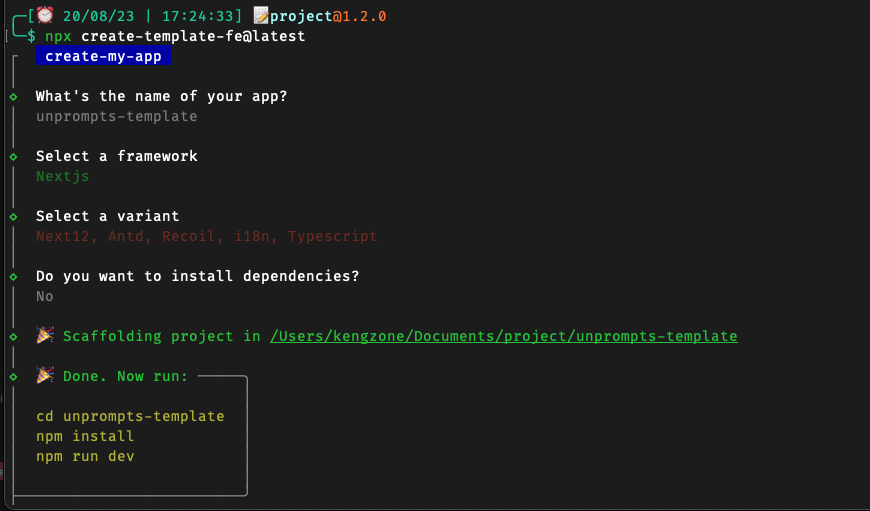Click the diamond marker beside Select a variant

pos(13,216)
